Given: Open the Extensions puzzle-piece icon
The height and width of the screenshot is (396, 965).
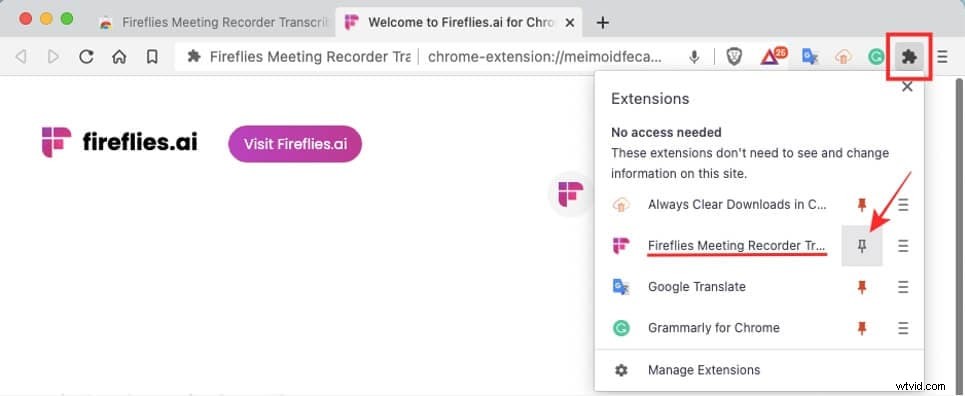Looking at the screenshot, I should pyautogui.click(x=909, y=57).
